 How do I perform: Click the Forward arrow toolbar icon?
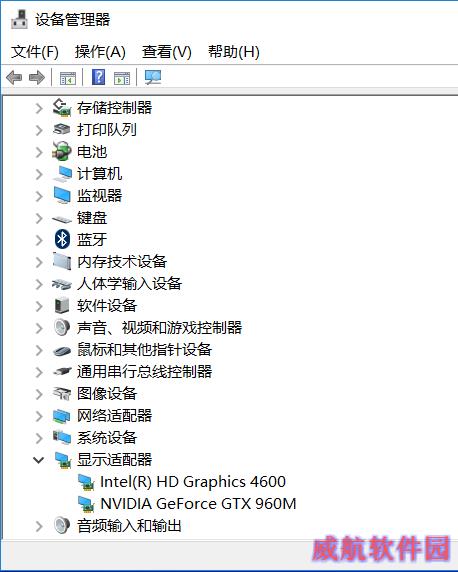(36, 77)
